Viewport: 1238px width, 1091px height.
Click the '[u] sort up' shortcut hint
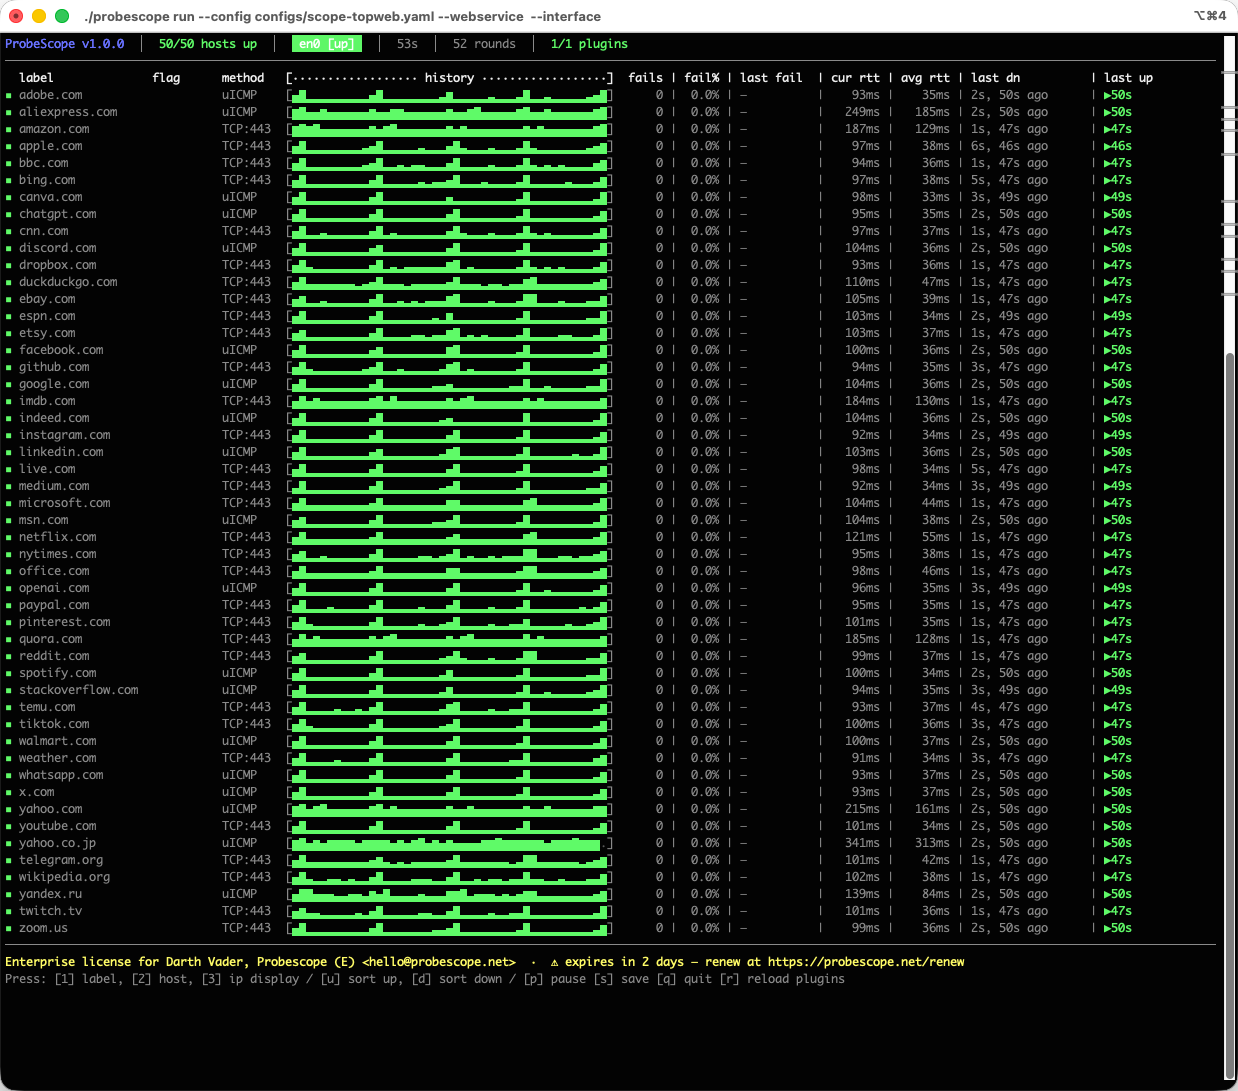coord(359,979)
